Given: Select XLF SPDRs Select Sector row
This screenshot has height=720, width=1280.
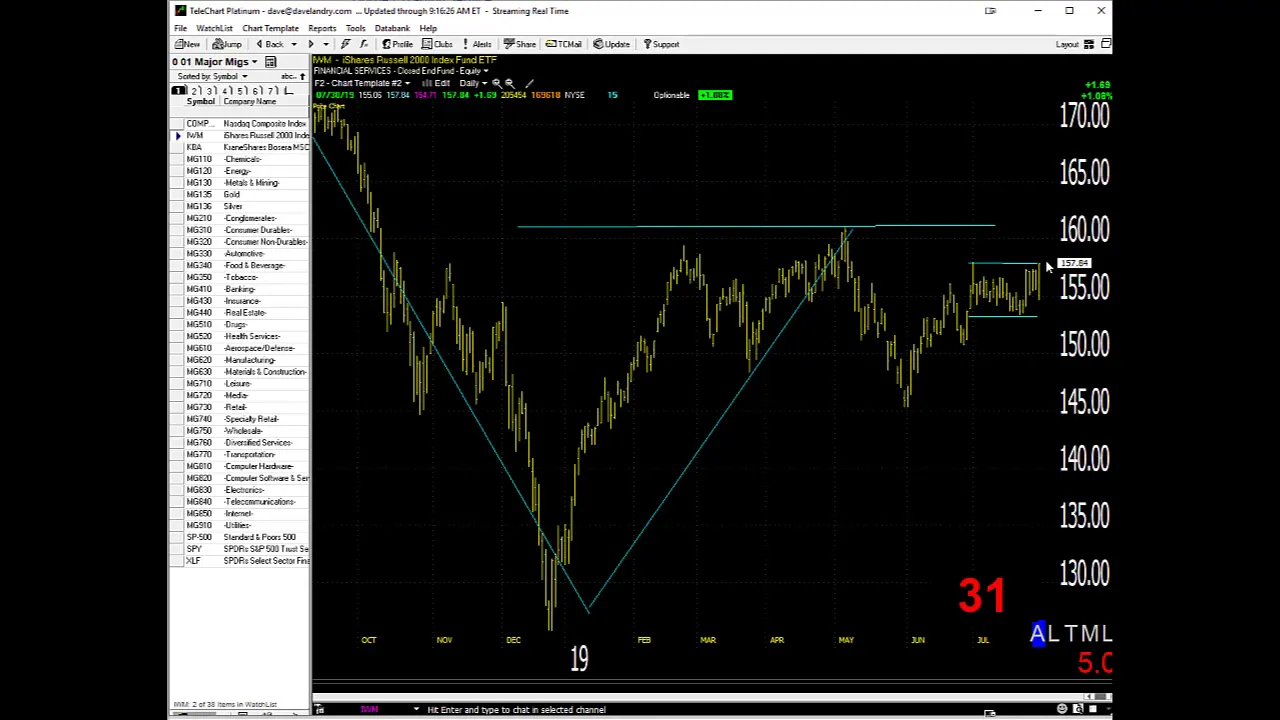Looking at the screenshot, I should coord(240,561).
